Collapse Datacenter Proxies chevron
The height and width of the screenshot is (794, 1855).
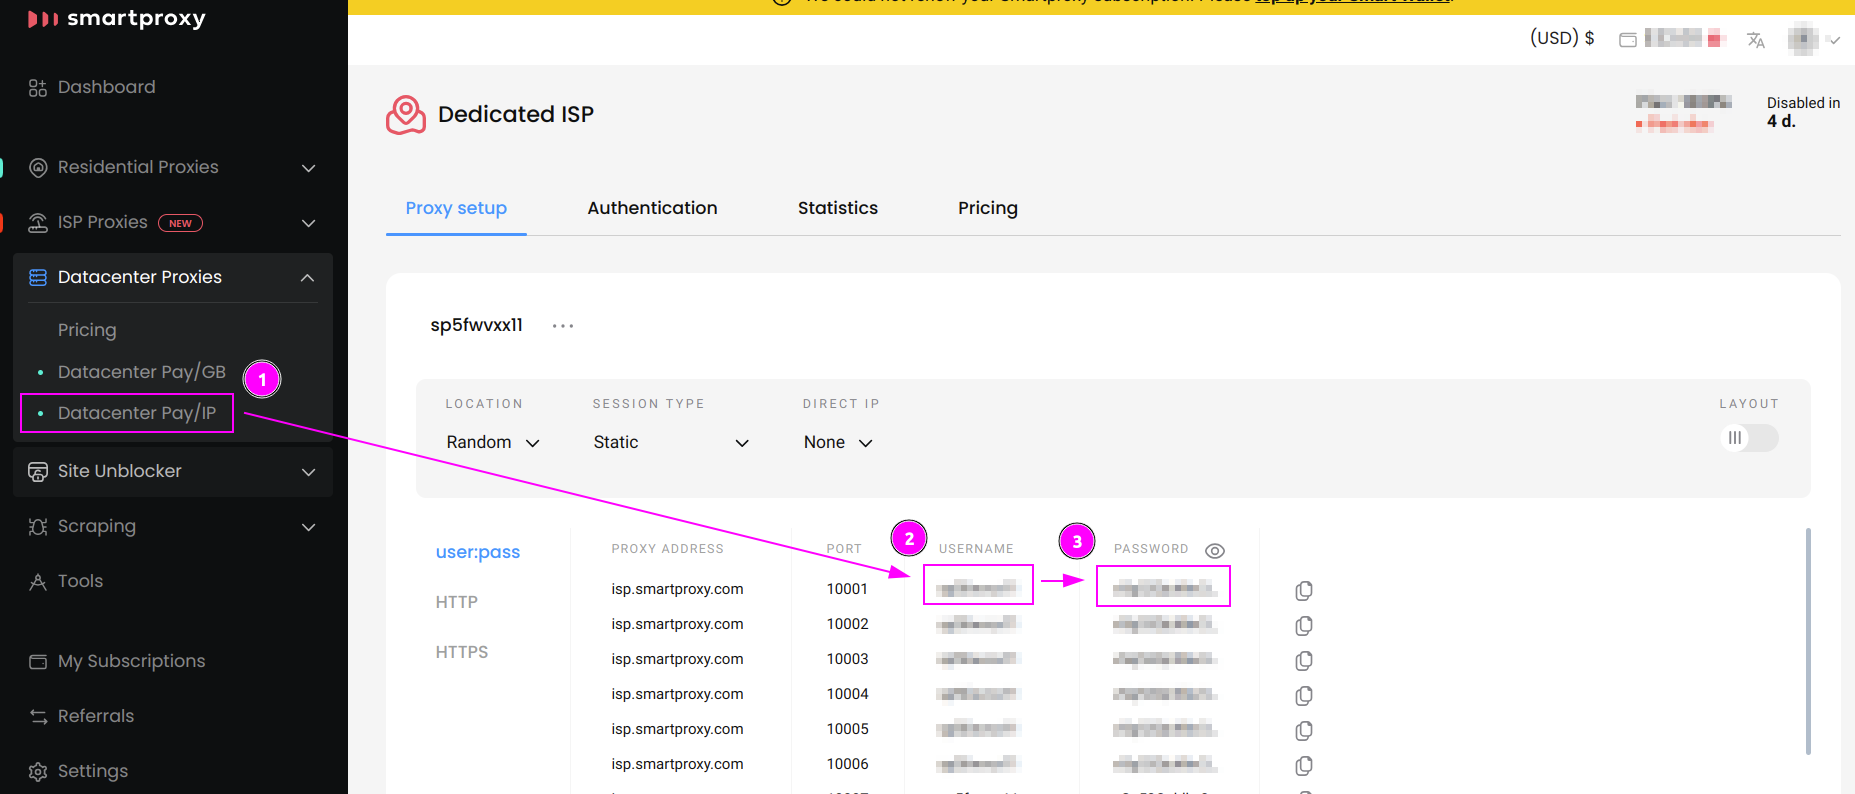[x=308, y=278]
